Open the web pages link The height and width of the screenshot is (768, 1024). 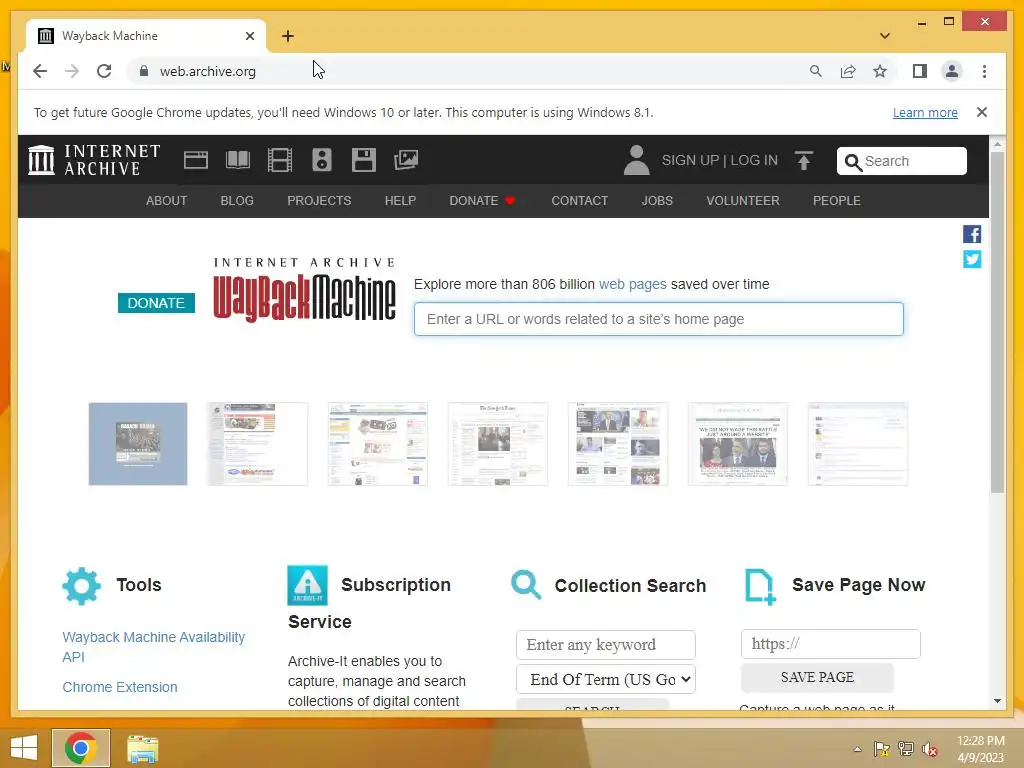coord(632,284)
